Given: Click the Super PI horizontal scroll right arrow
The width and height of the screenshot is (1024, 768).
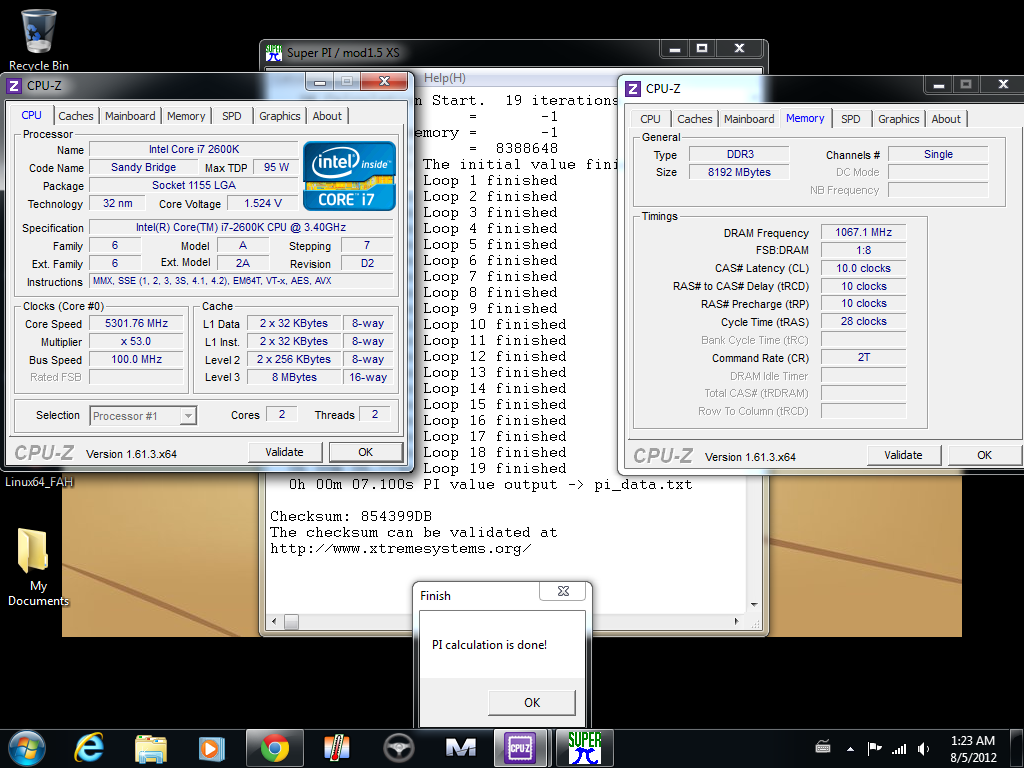Looking at the screenshot, I should click(x=737, y=622).
